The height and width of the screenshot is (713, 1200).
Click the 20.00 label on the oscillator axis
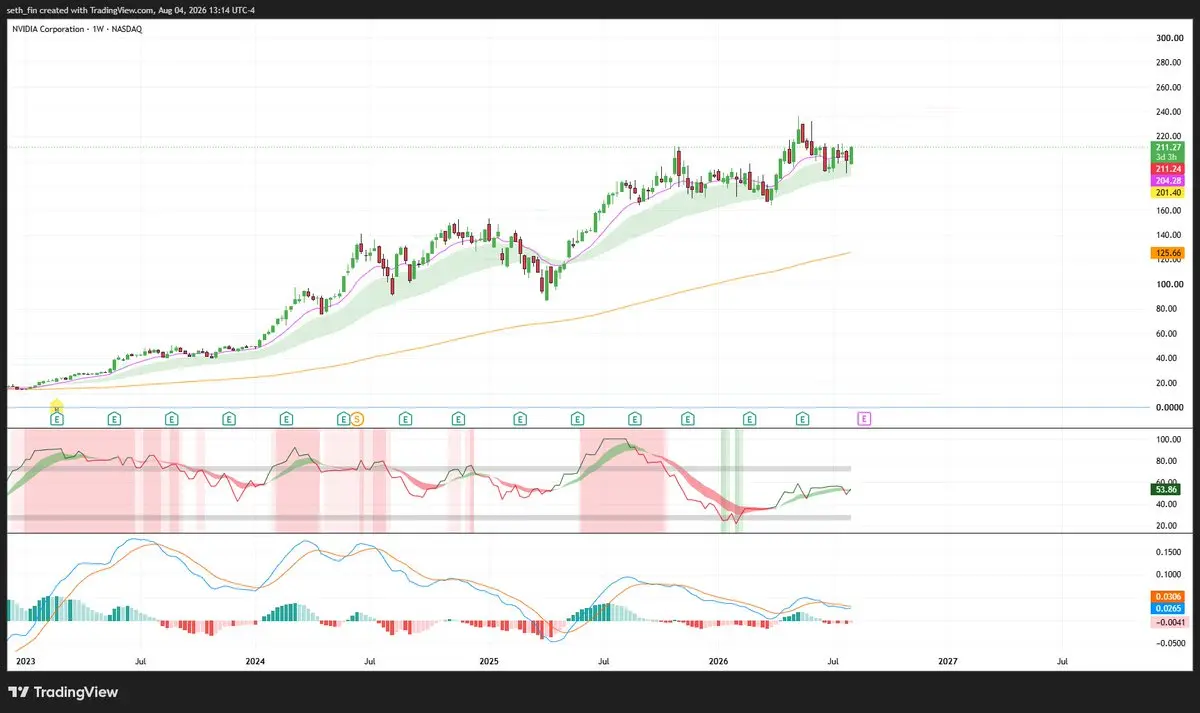pos(1169,525)
